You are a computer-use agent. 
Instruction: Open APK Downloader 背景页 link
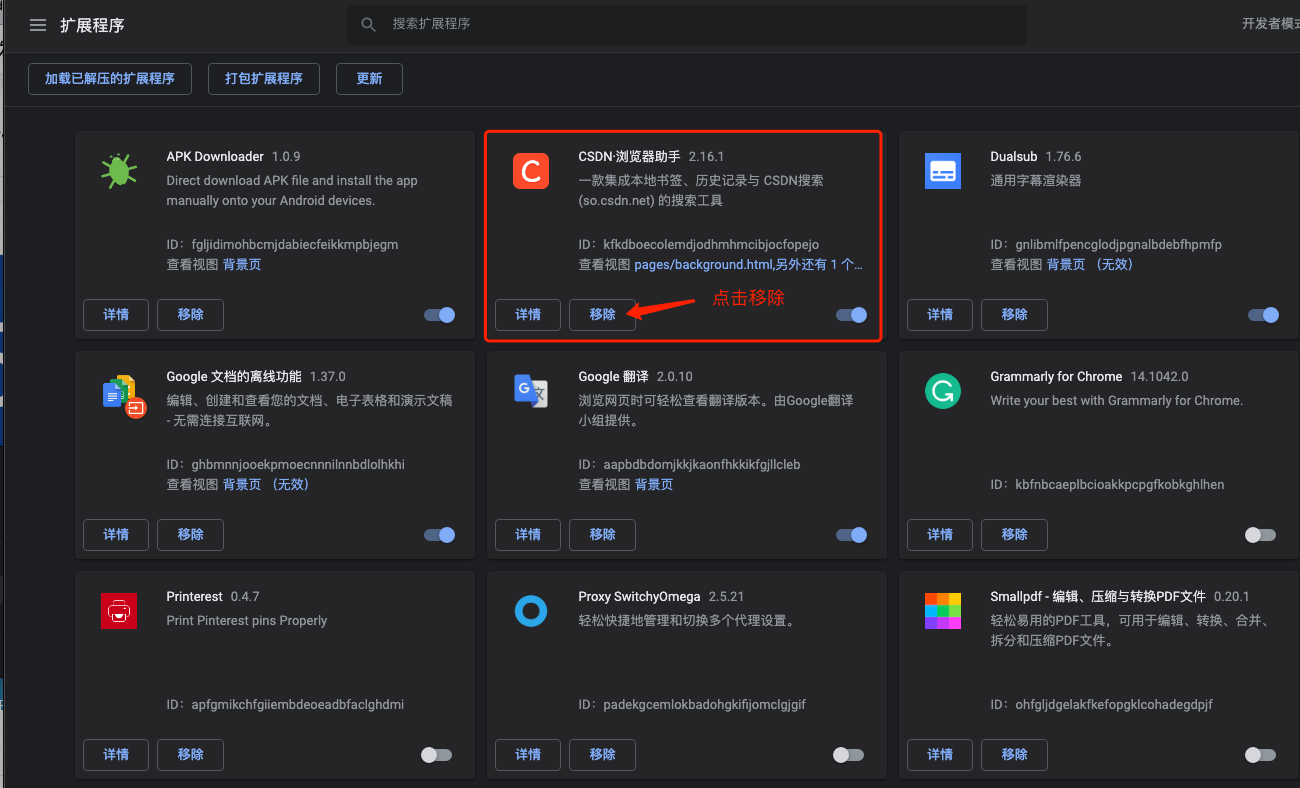(x=242, y=264)
